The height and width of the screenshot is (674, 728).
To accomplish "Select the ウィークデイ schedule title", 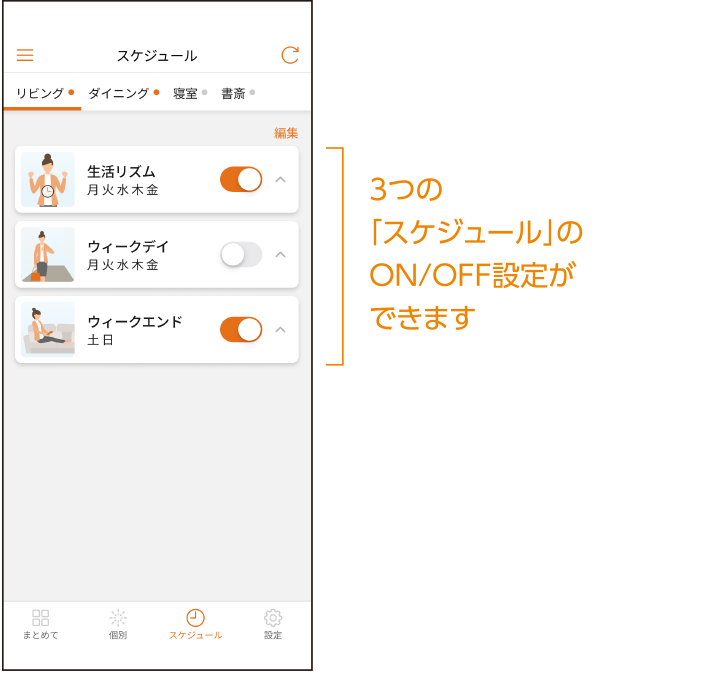I will pyautogui.click(x=128, y=246).
